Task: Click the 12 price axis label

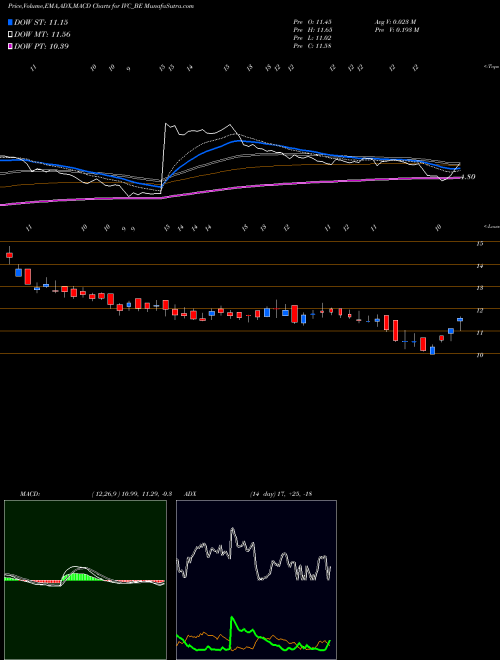Action: coord(479,311)
